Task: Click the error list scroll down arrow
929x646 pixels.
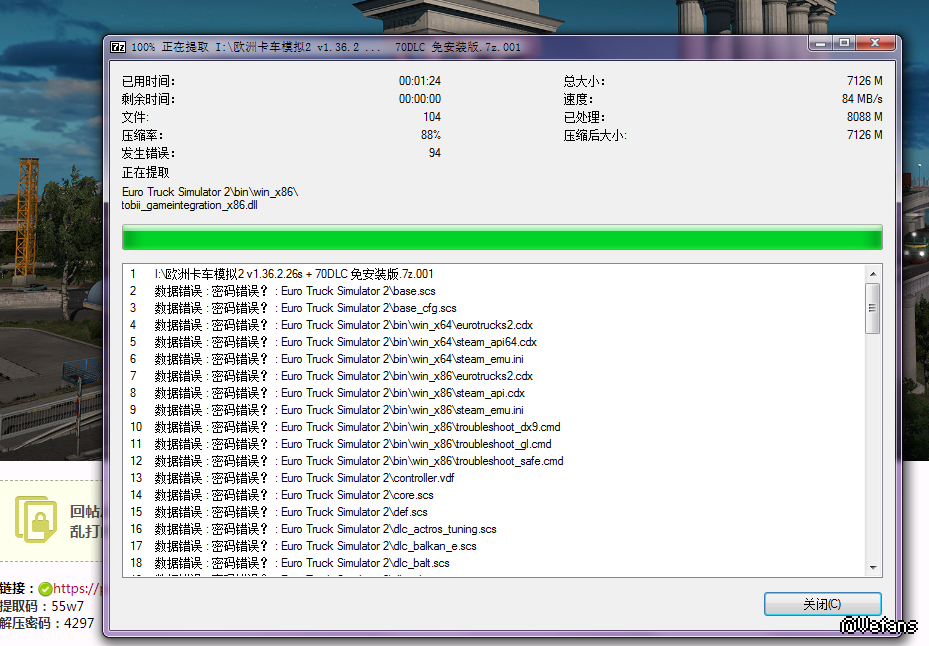Action: tap(873, 567)
